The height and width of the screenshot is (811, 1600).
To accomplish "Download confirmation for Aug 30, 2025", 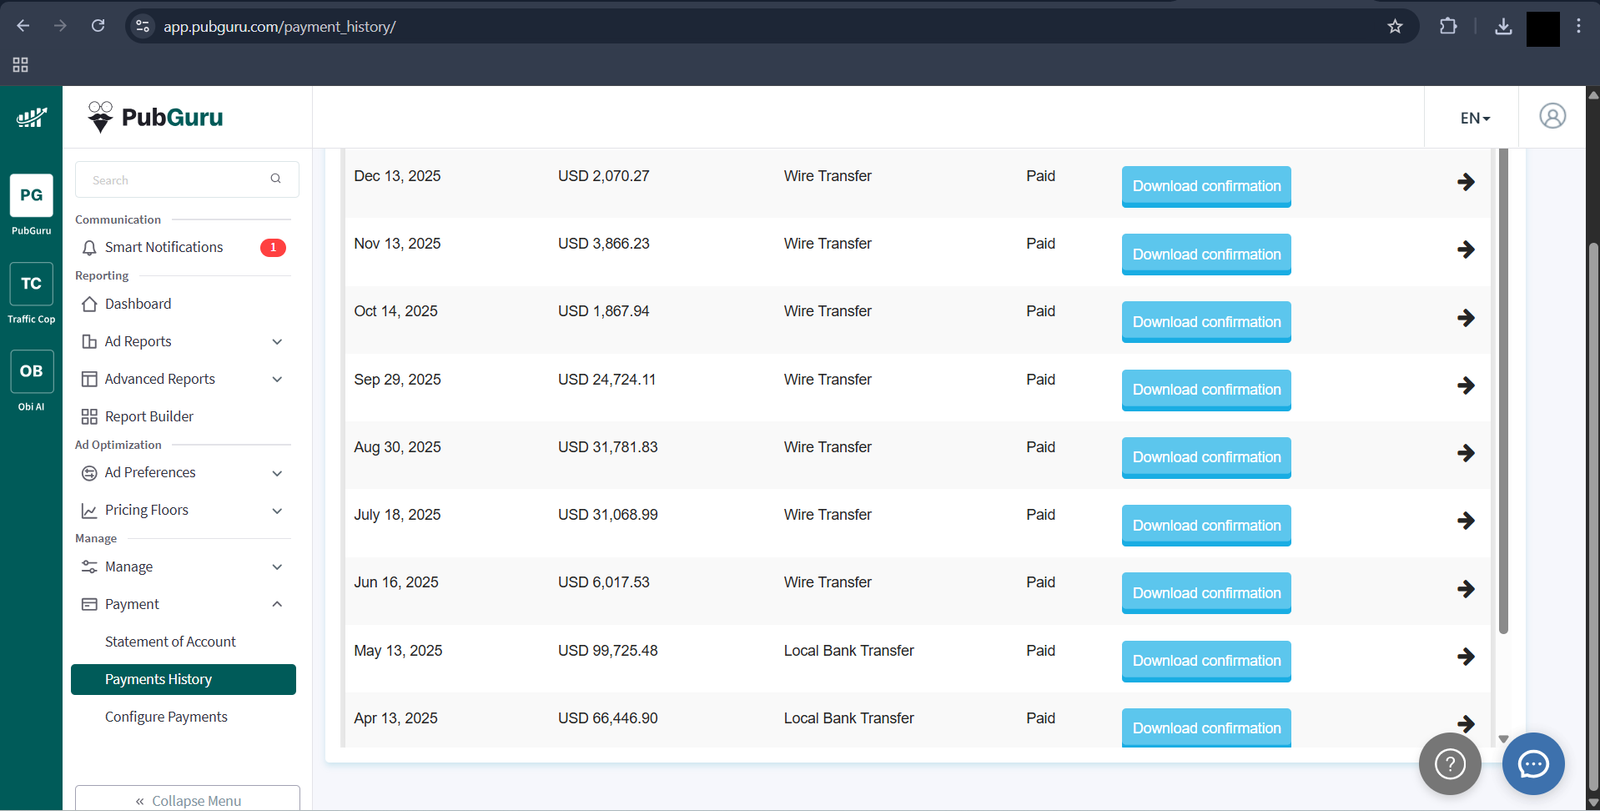I will click(1206, 457).
